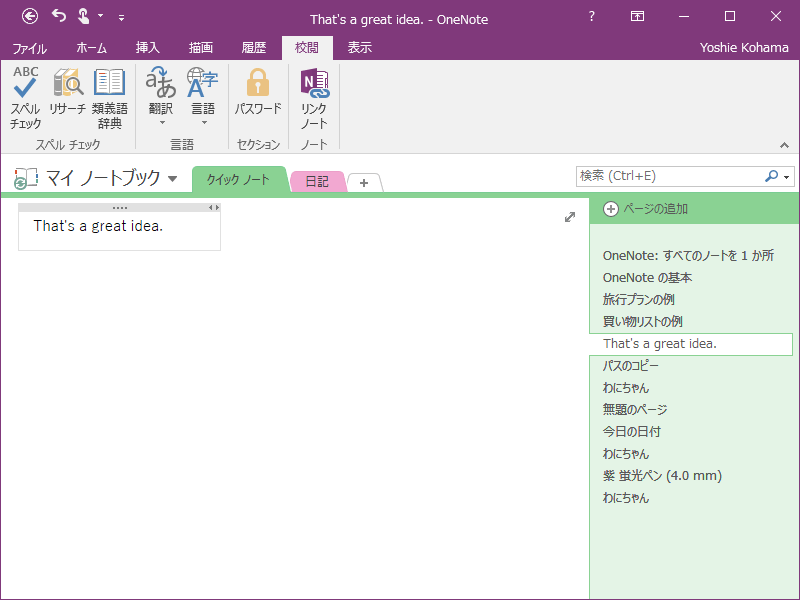800x600 pixels.
Task: Open the リサーチ research tool
Action: click(68, 92)
